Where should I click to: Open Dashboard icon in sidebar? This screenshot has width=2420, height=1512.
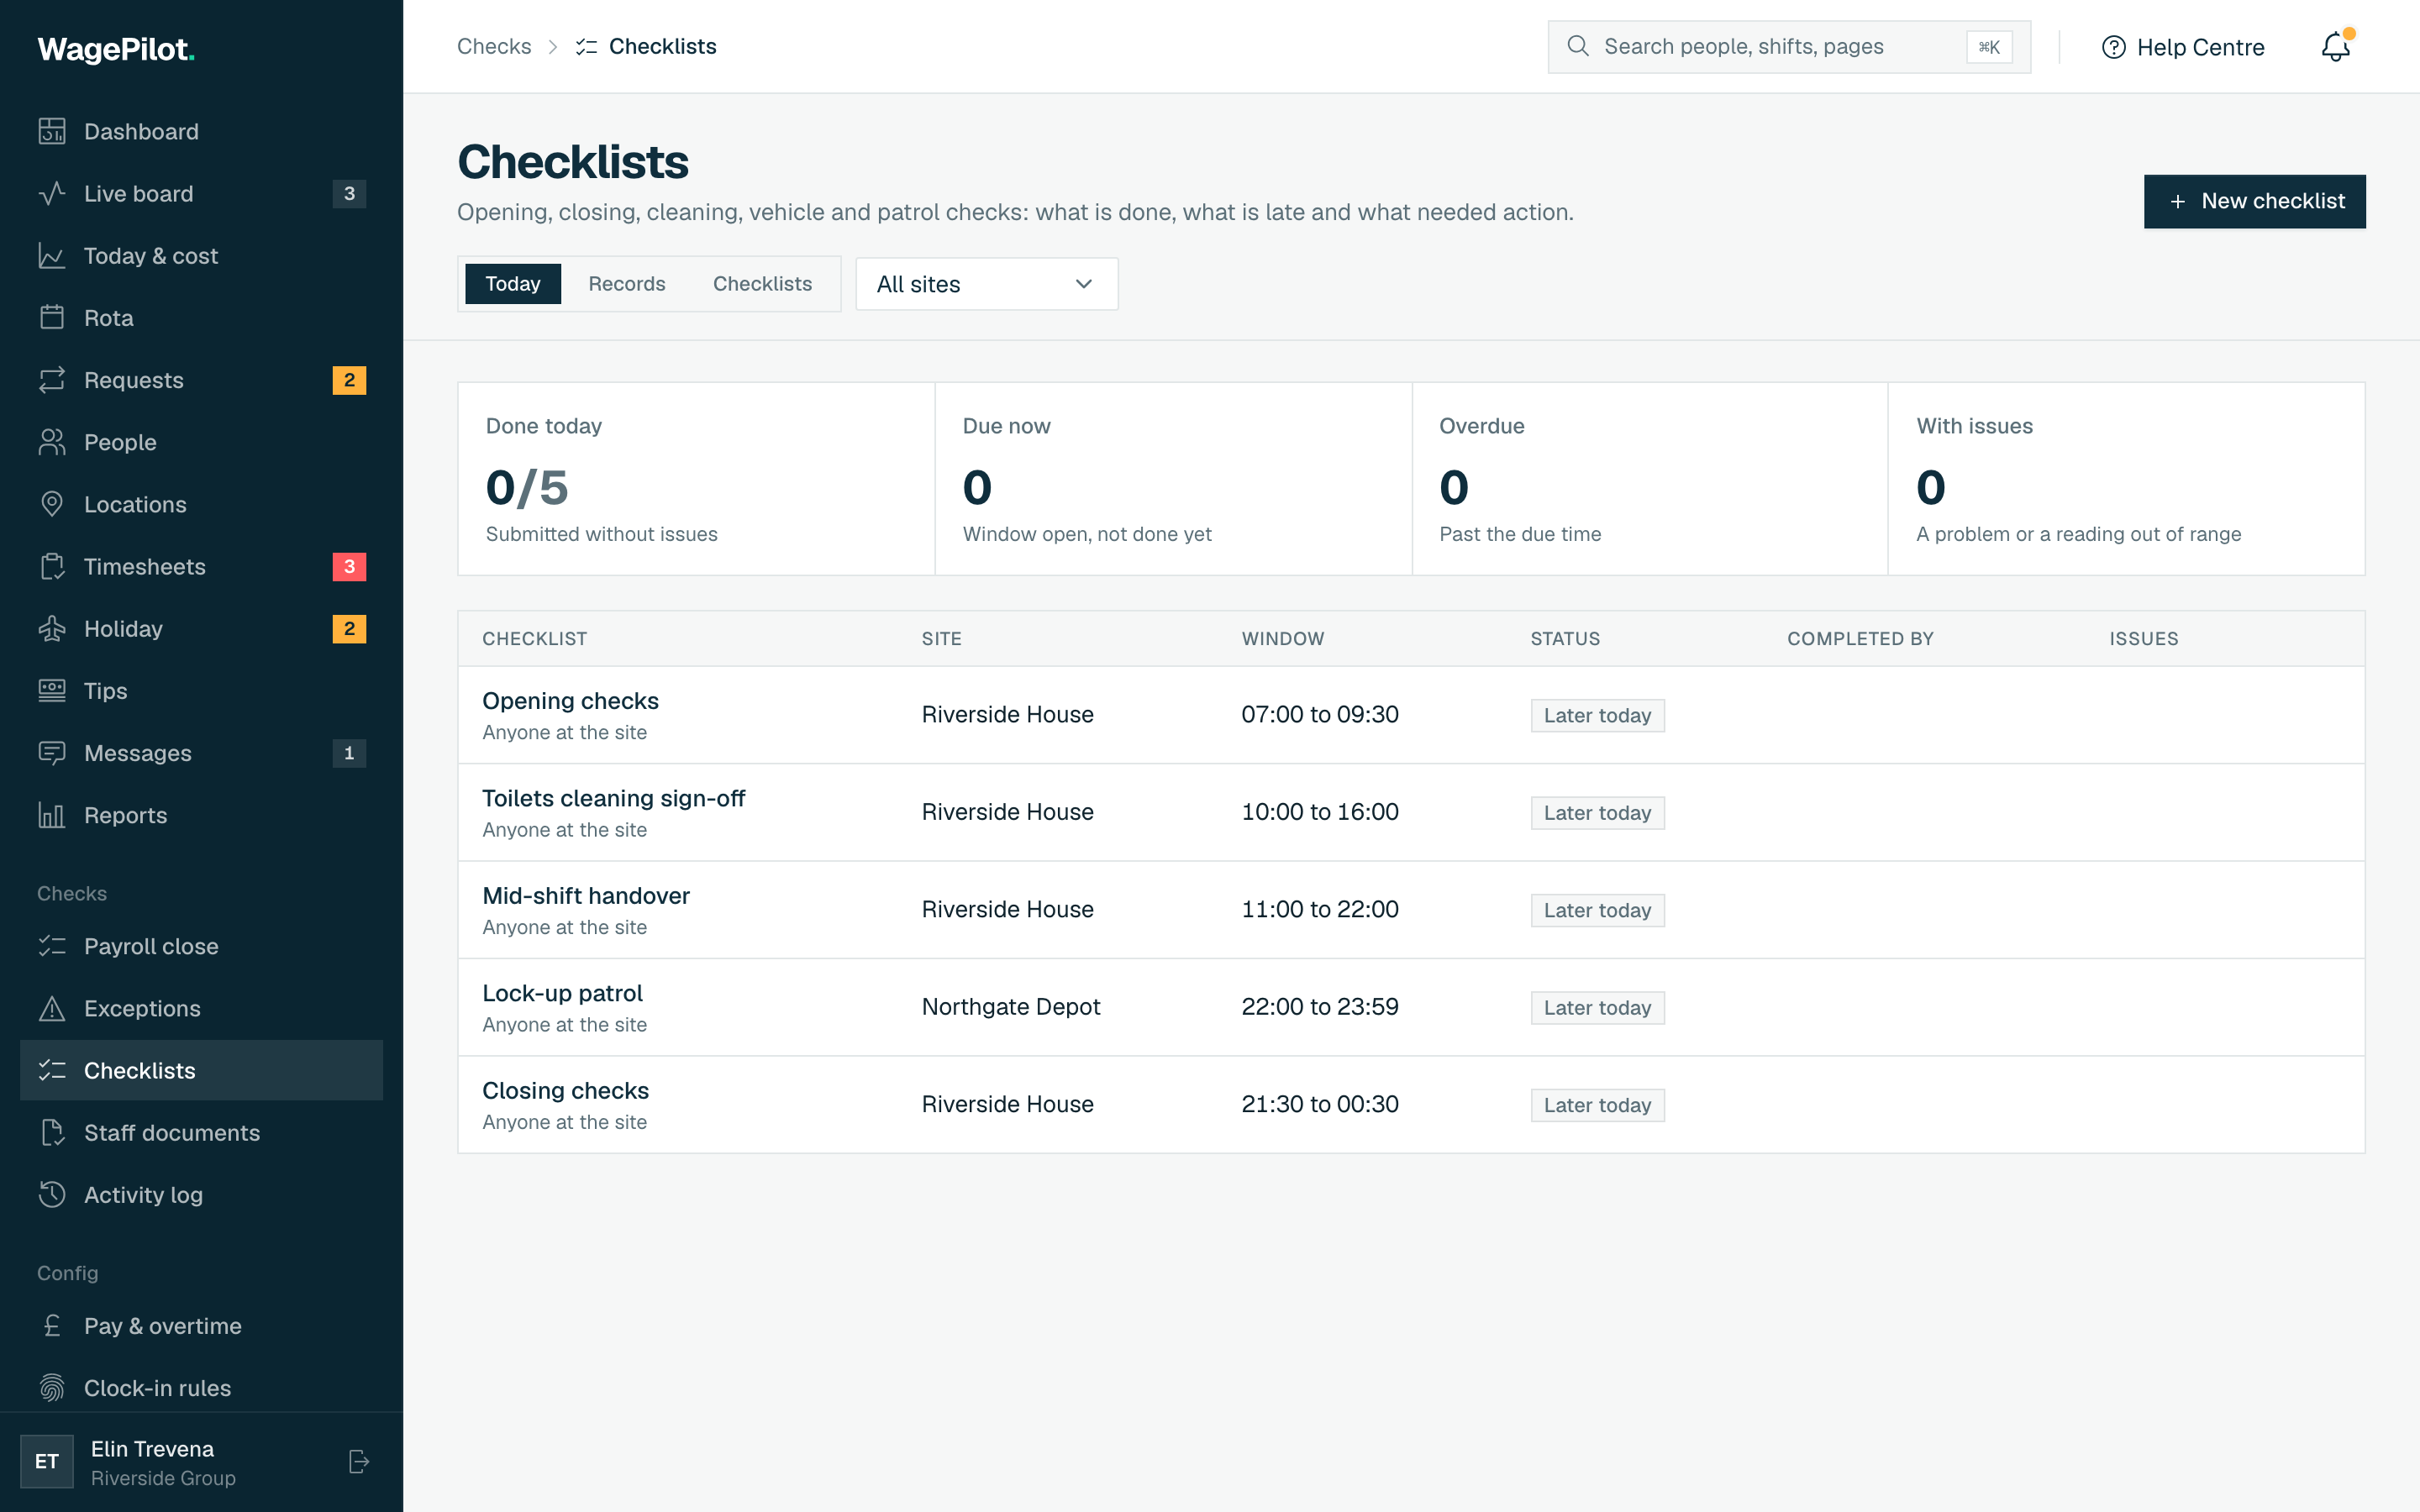point(52,131)
